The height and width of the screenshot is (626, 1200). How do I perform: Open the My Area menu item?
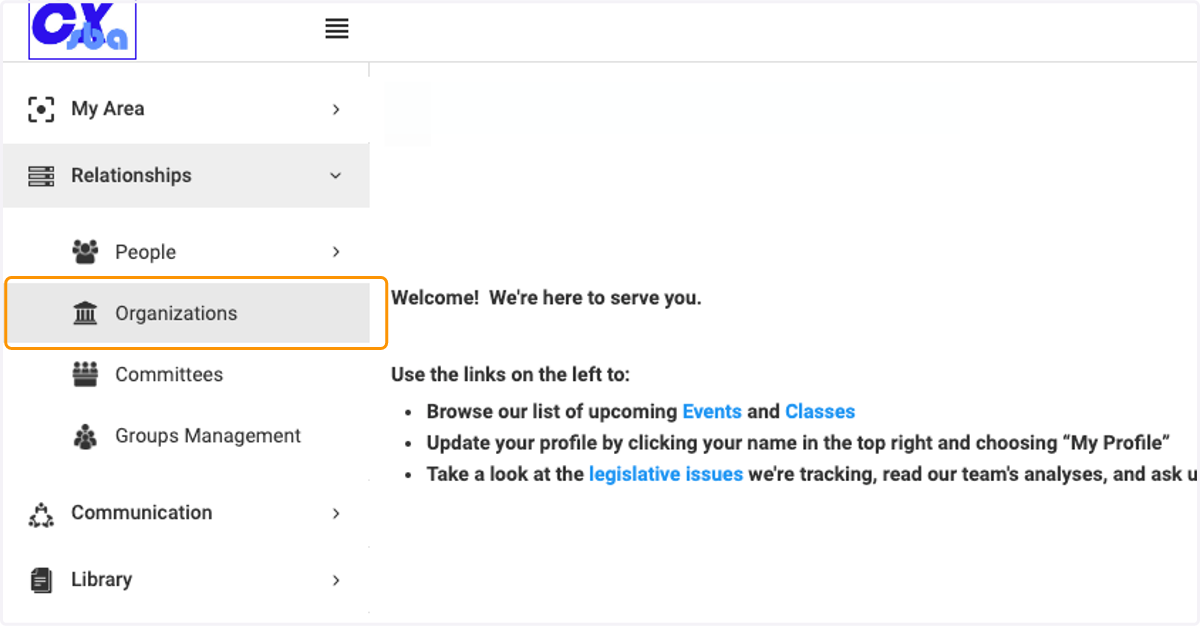(186, 109)
